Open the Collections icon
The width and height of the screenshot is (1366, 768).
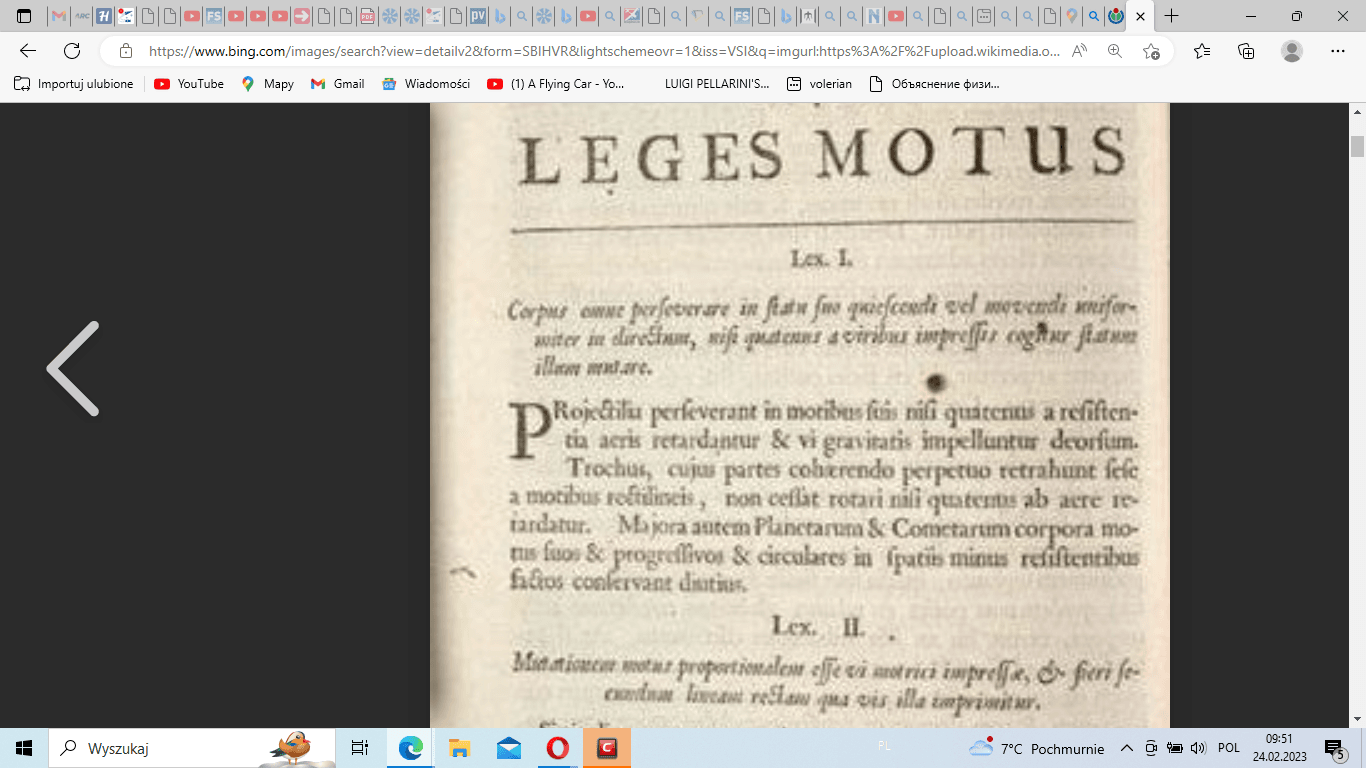1246,51
